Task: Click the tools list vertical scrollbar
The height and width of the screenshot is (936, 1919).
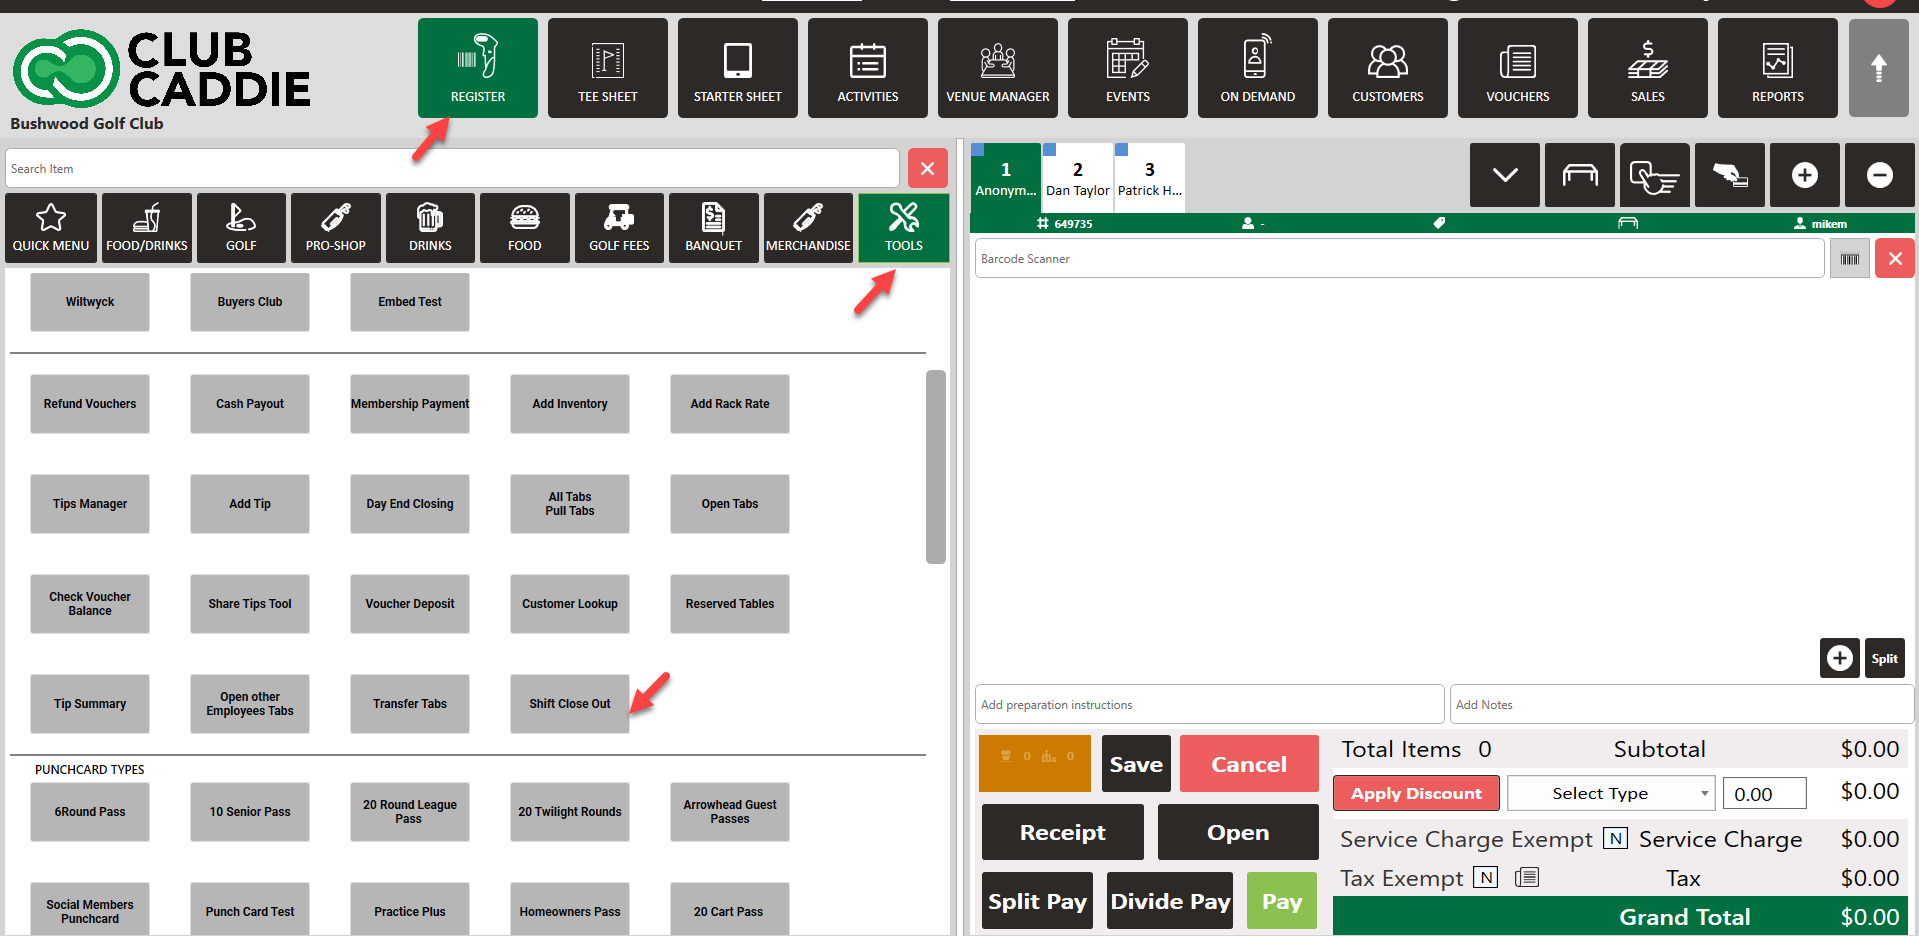Action: (935, 467)
